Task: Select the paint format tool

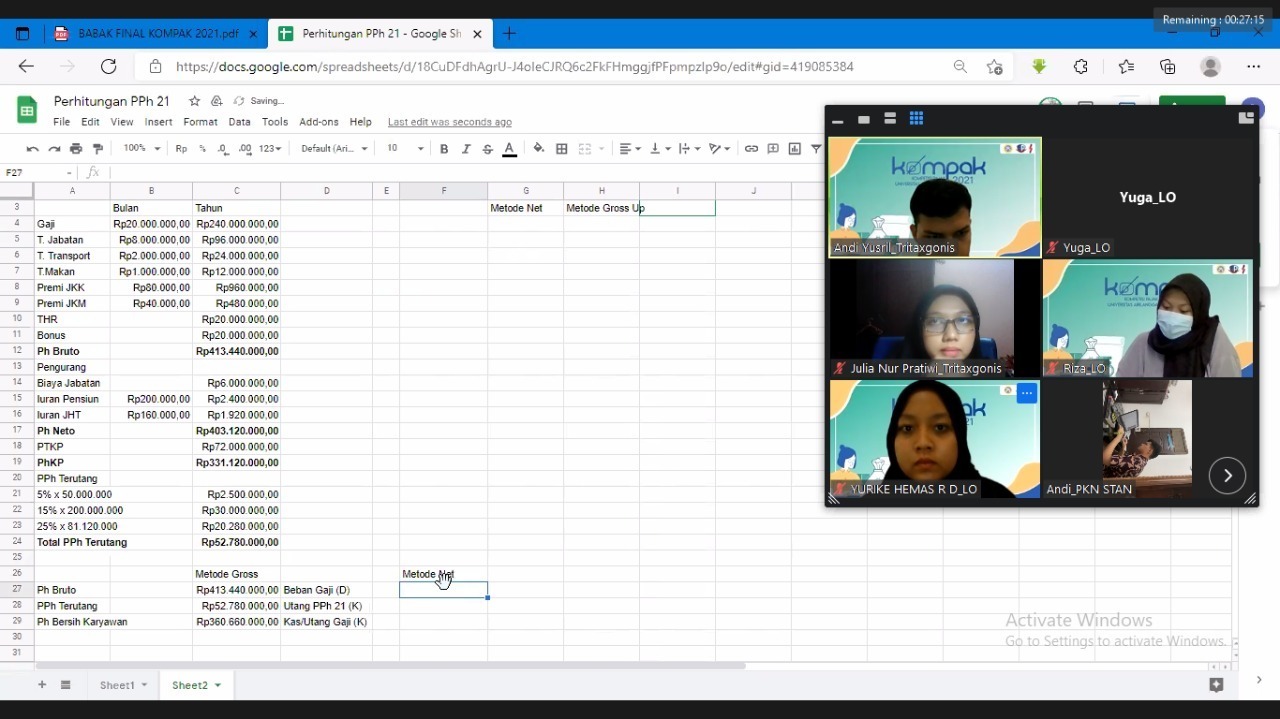Action: [x=98, y=149]
